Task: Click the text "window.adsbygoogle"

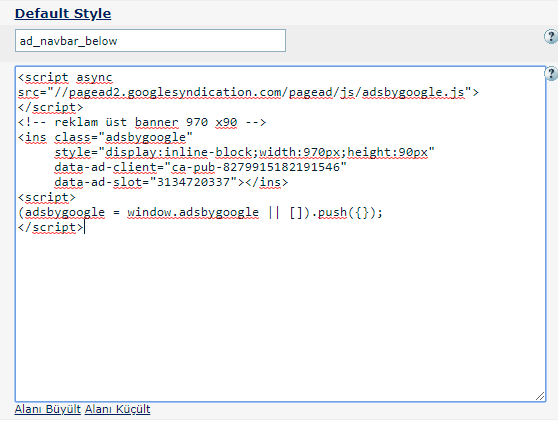Action: [x=193, y=213]
